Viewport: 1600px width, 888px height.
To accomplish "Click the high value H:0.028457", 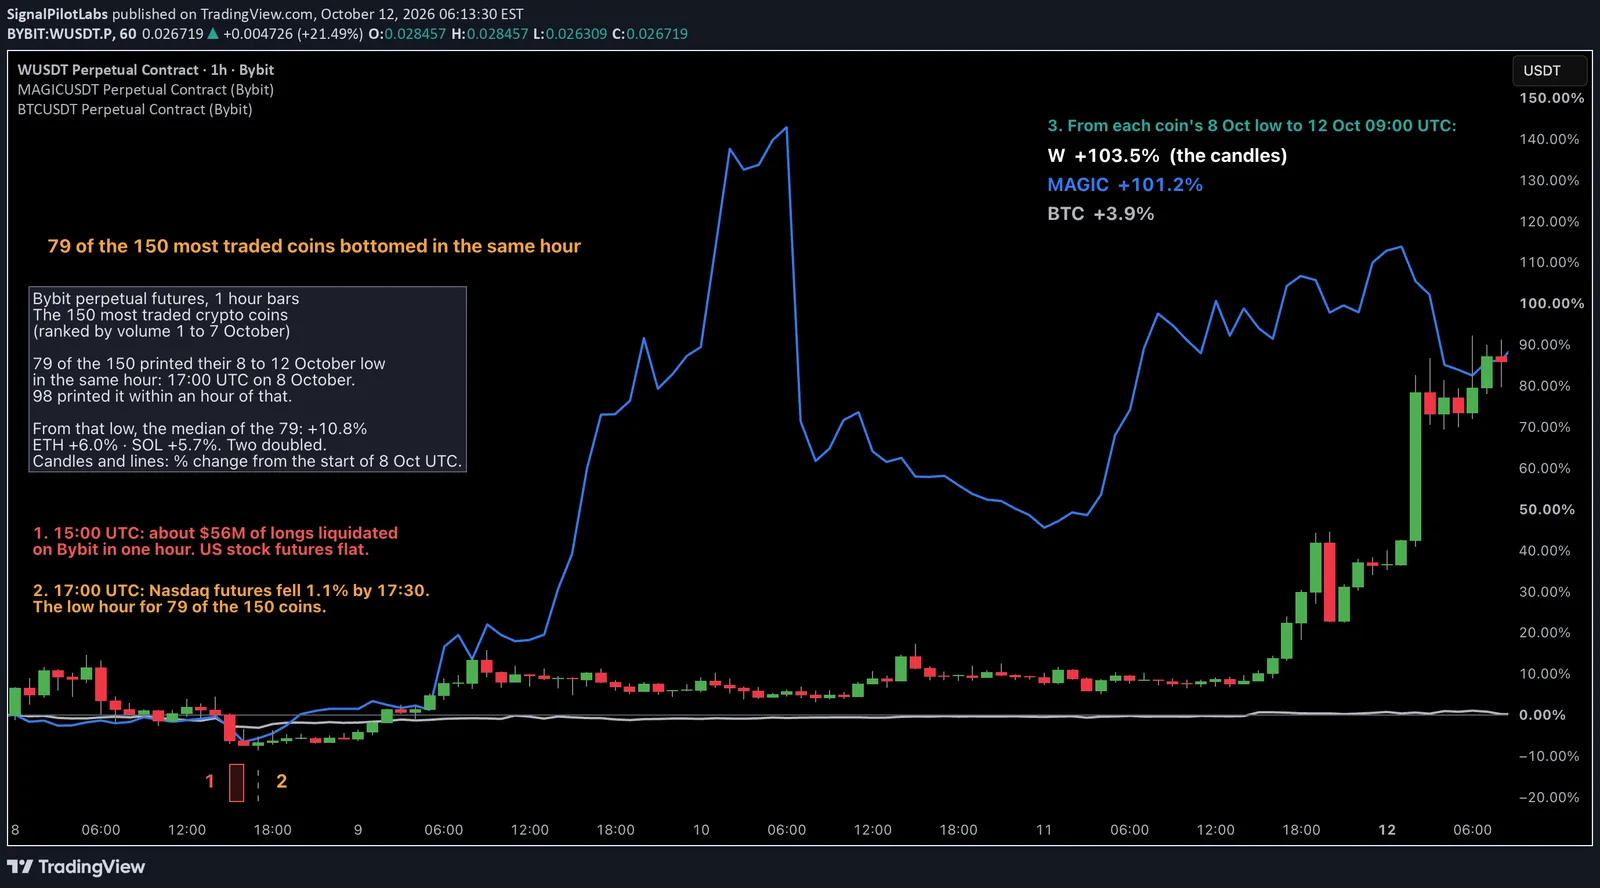I will pyautogui.click(x=490, y=34).
